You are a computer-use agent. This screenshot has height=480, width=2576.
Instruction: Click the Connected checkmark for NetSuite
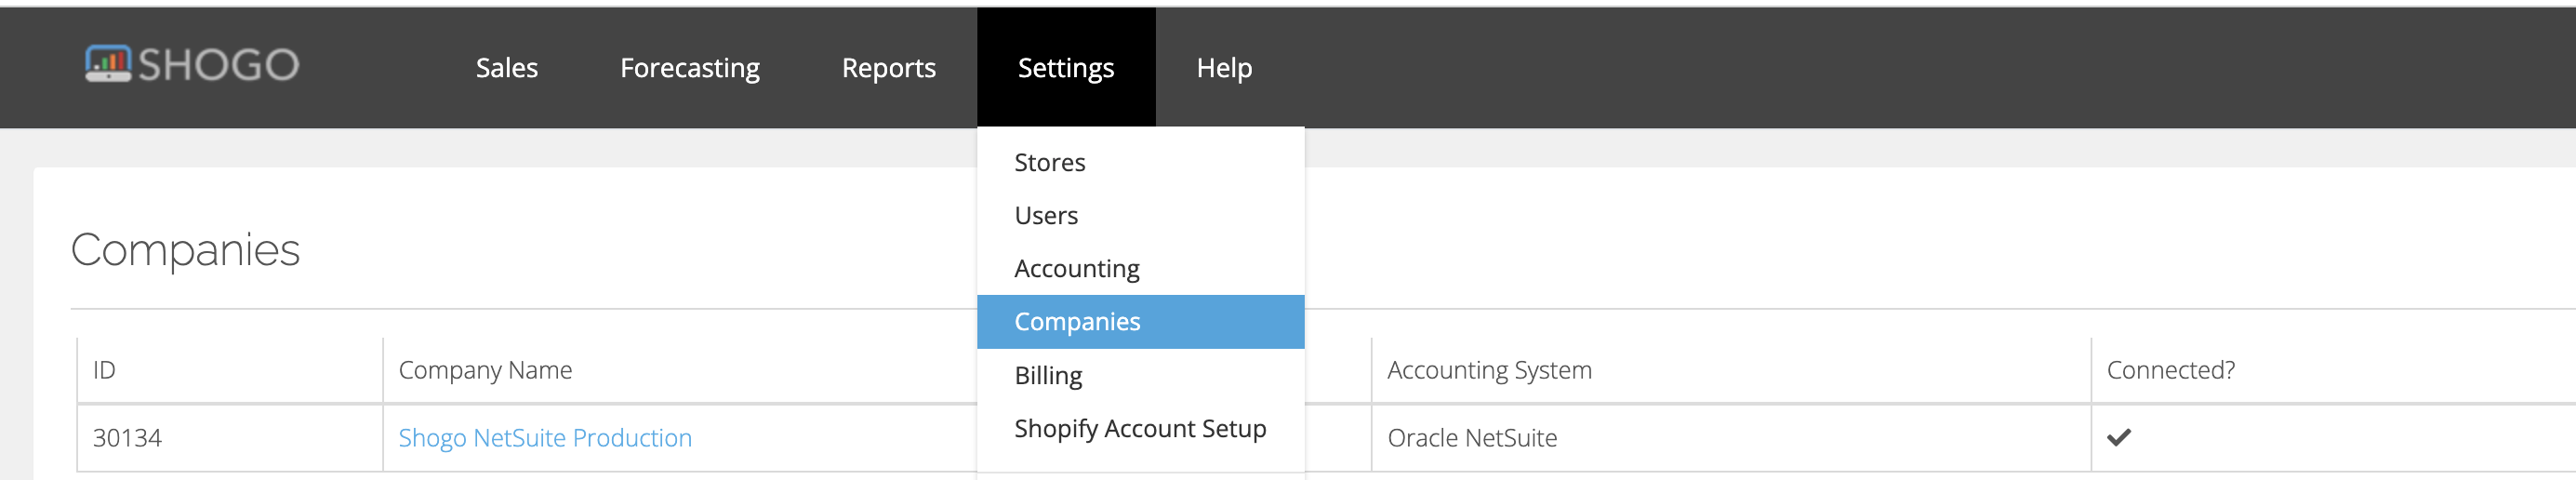point(2118,437)
